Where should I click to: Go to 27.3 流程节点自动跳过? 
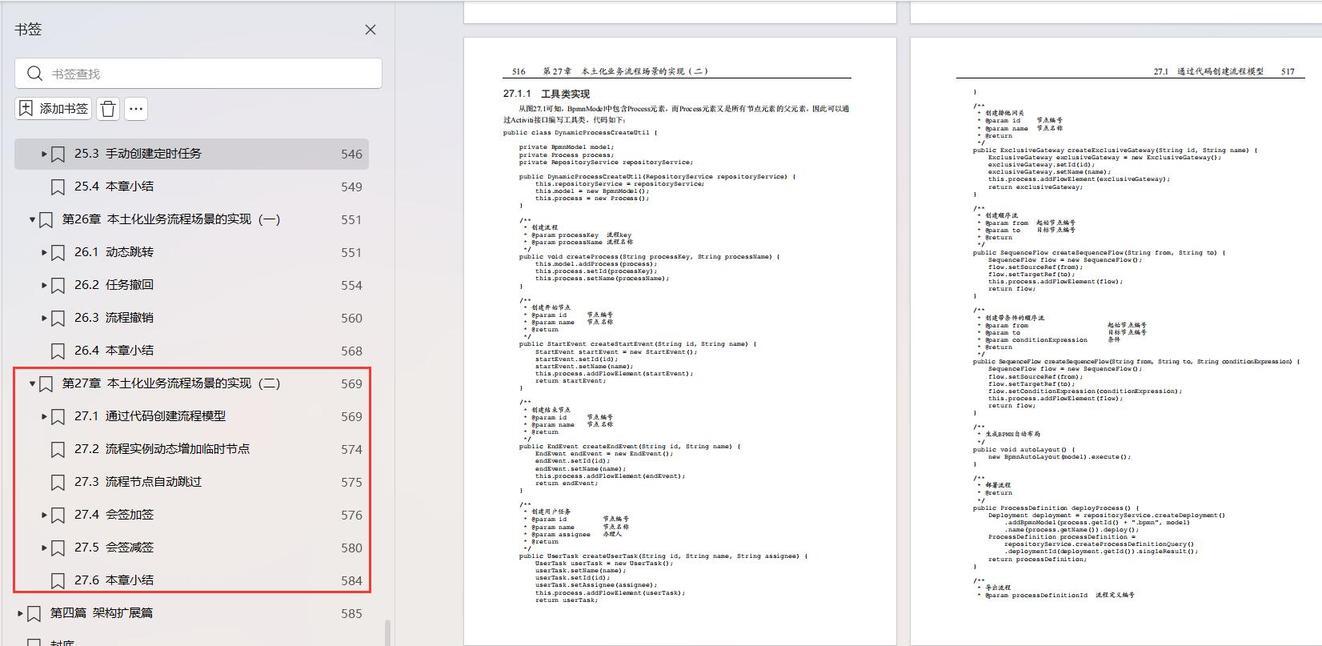[138, 482]
